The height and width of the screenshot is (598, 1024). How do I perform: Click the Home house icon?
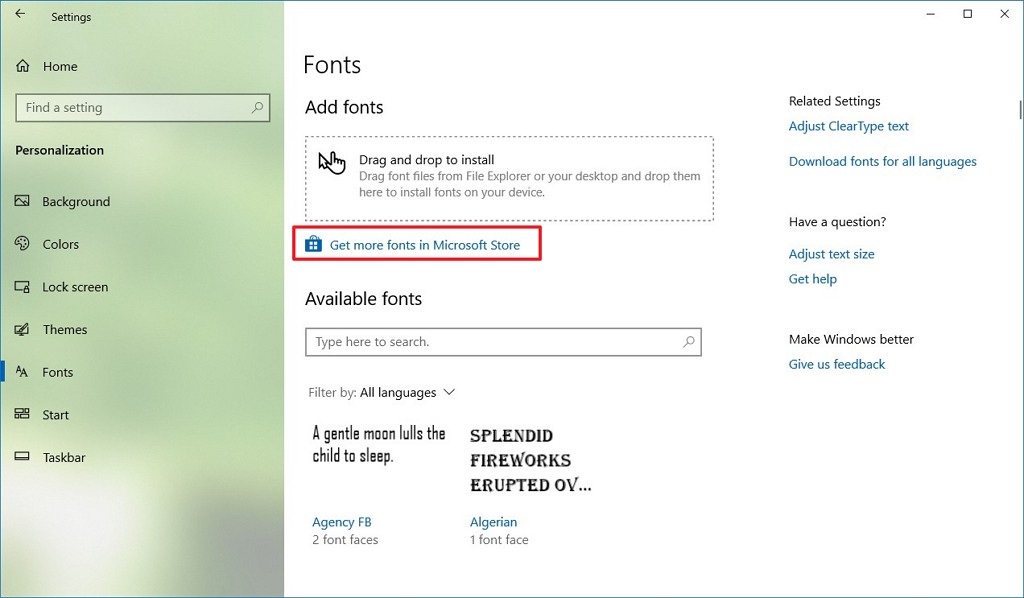[x=23, y=66]
